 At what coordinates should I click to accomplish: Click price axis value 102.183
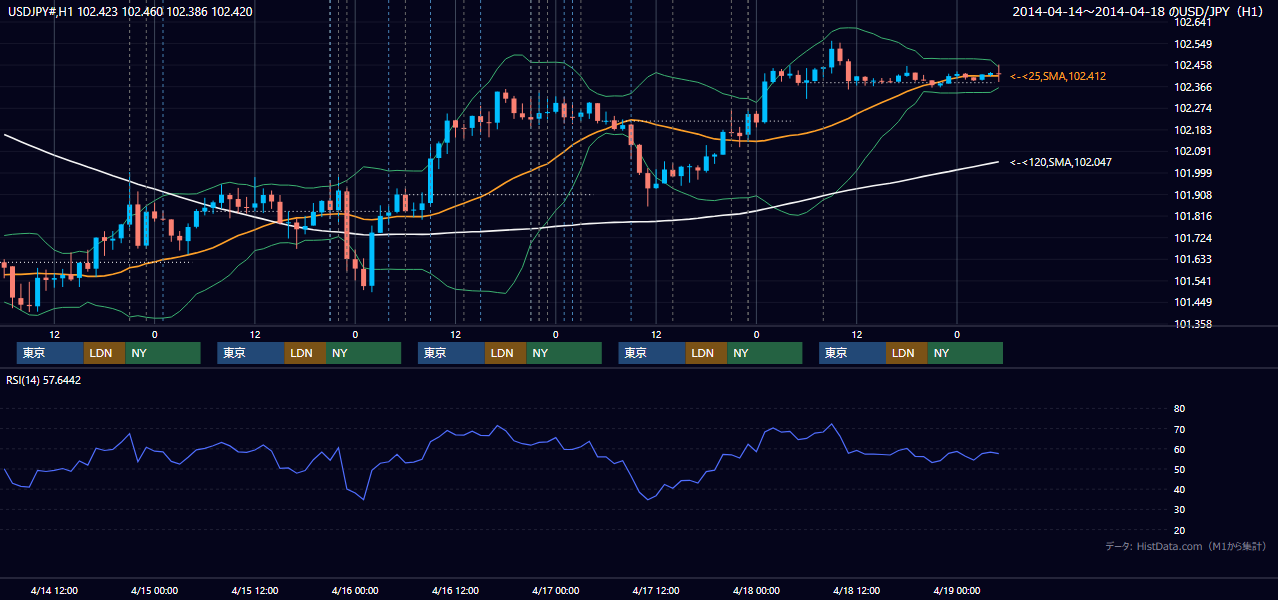click(x=1193, y=130)
